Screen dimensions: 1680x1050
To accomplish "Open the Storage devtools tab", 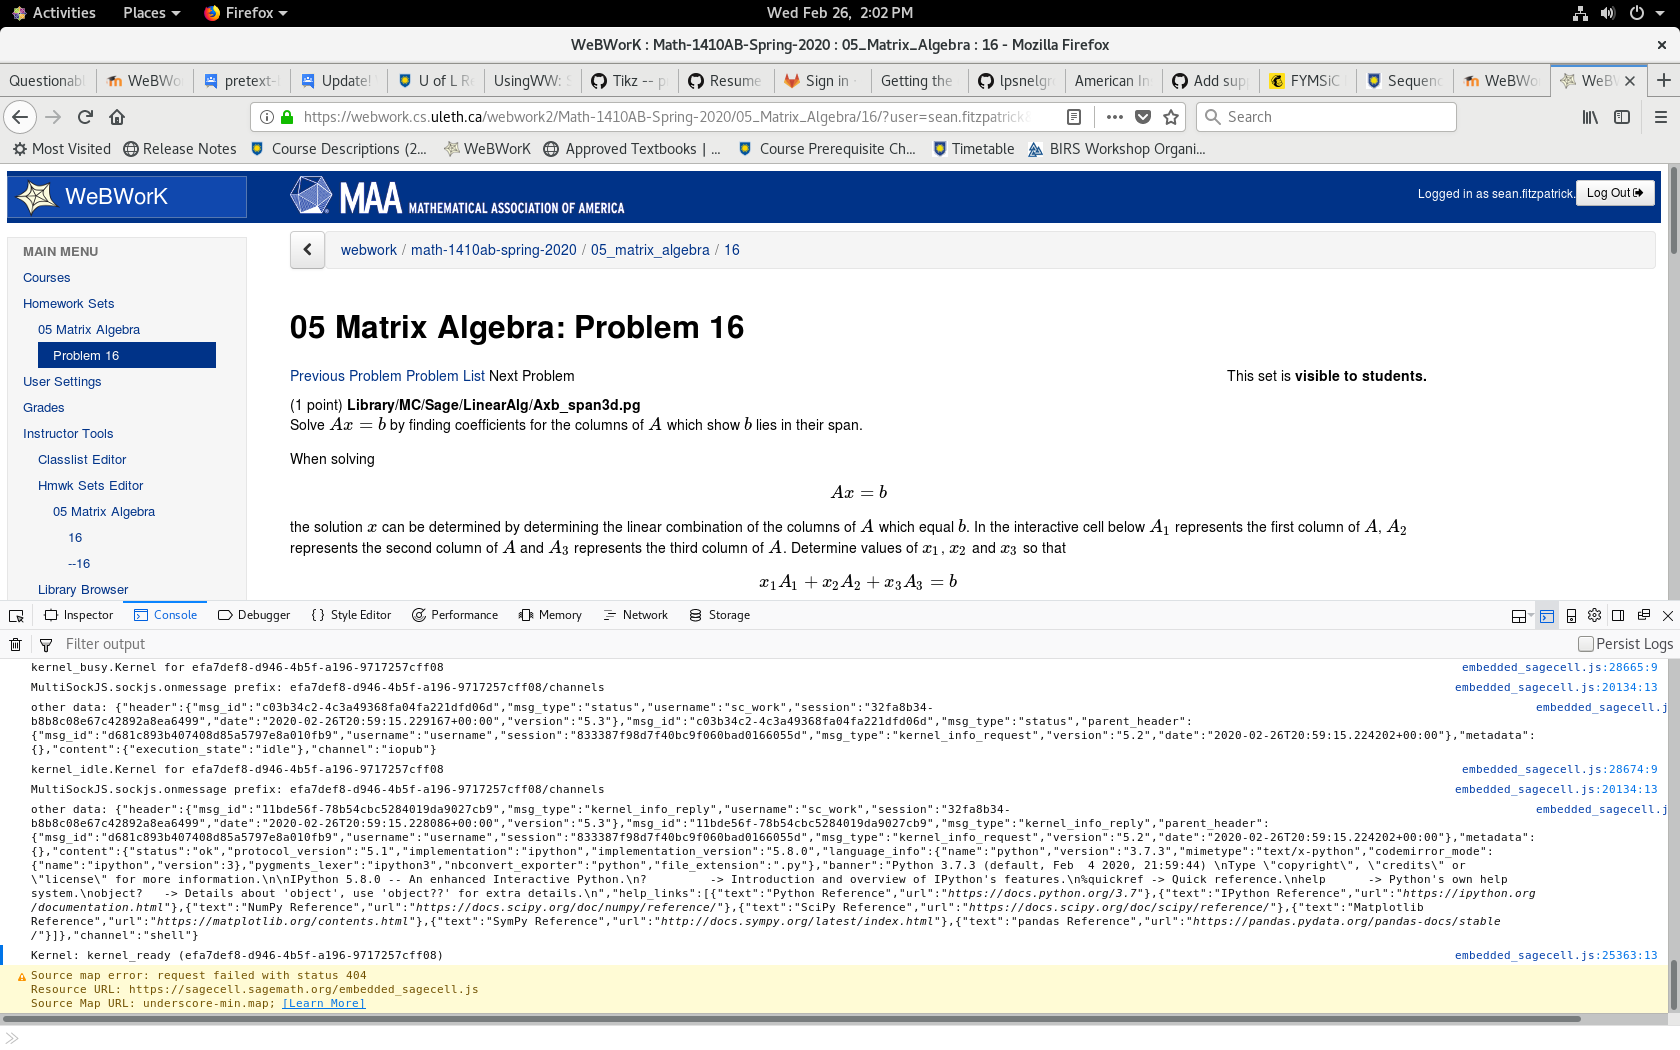I will pyautogui.click(x=719, y=615).
